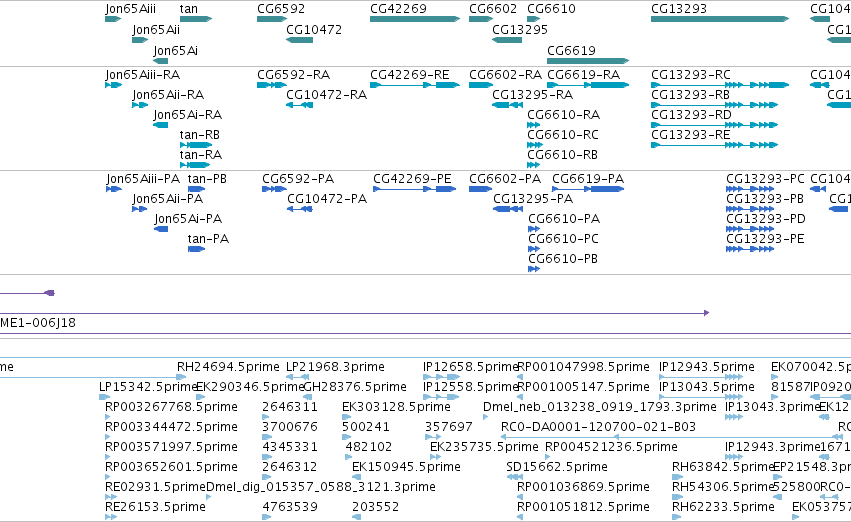This screenshot has width=851, height=522.
Task: Select the LP15342.5prime EST label
Action: pyautogui.click(x=148, y=387)
